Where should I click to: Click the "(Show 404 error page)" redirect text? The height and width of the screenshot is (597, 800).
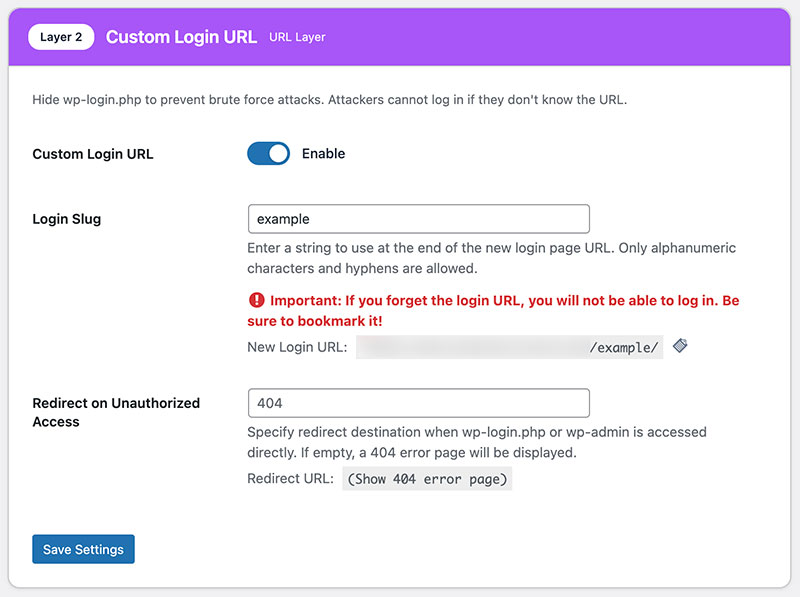tap(427, 479)
